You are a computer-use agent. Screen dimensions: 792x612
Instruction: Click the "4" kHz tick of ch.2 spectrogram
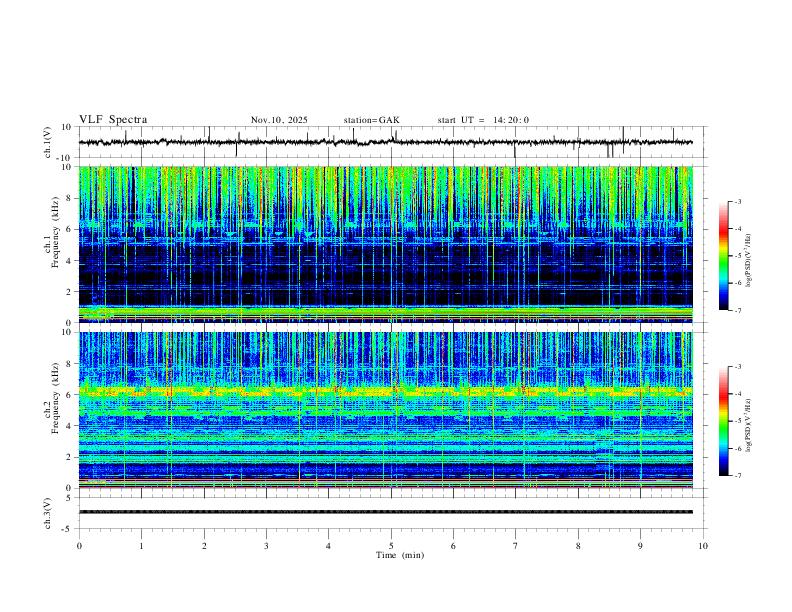pyautogui.click(x=70, y=426)
